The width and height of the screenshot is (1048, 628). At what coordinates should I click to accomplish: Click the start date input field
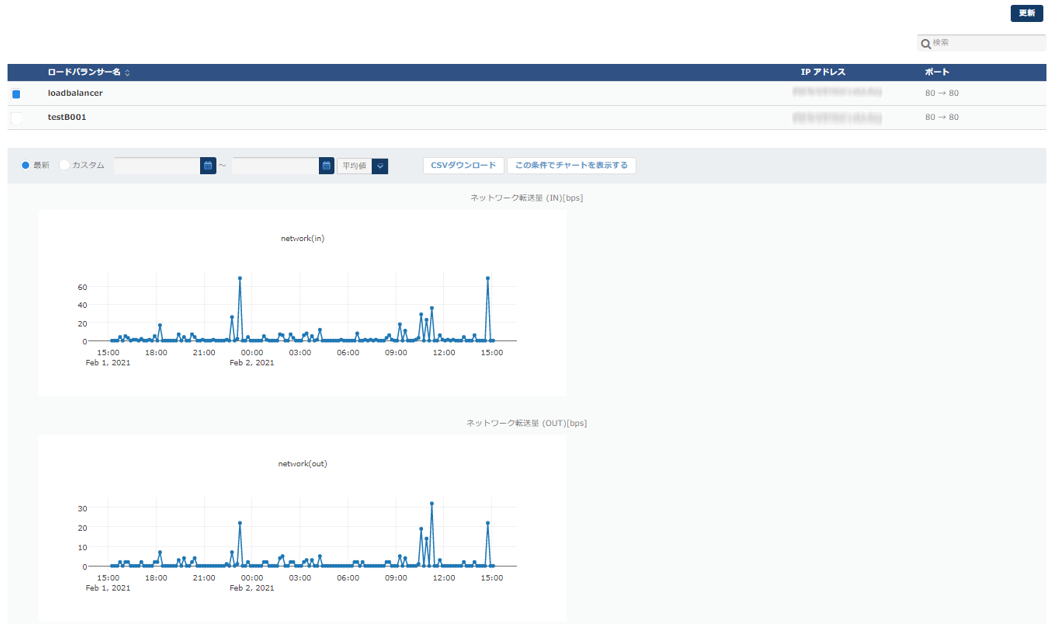coord(157,166)
